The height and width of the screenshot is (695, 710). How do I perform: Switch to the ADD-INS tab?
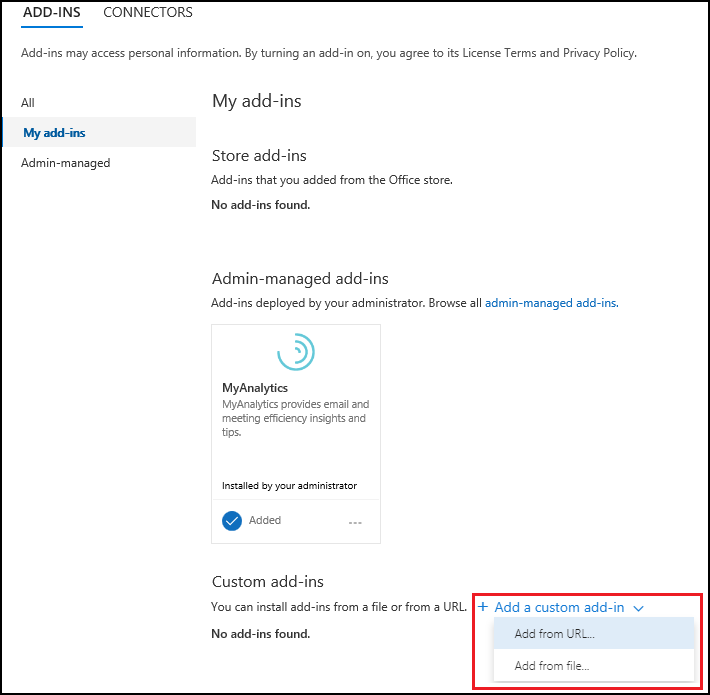click(52, 12)
